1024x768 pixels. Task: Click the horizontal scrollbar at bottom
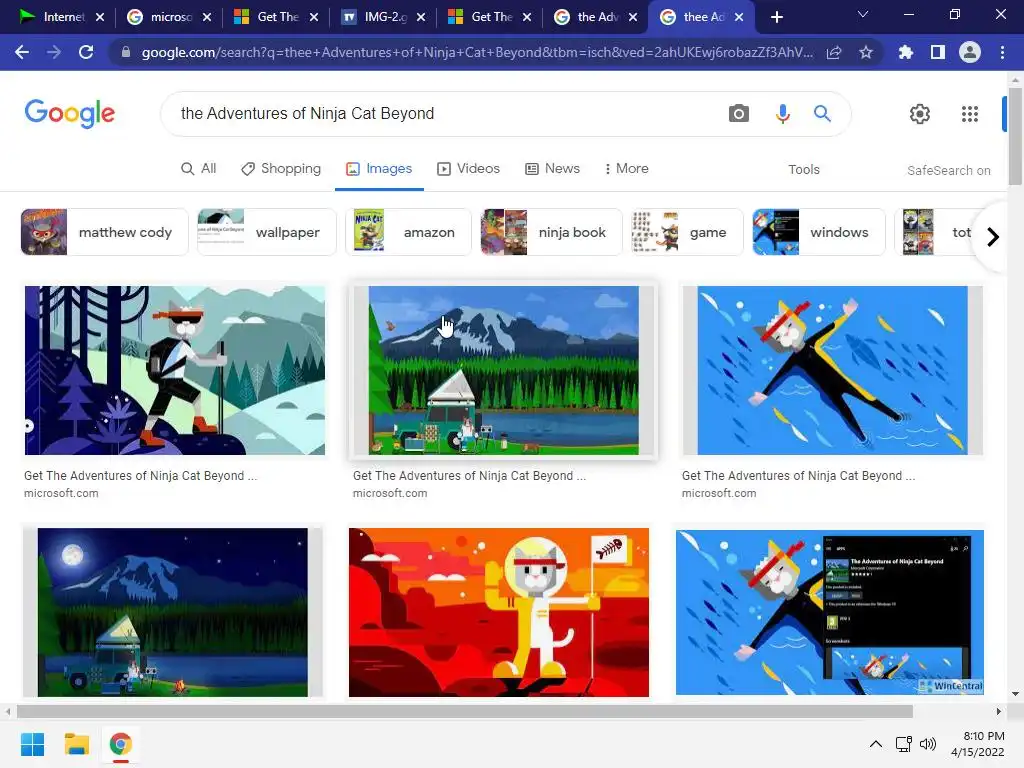pyautogui.click(x=464, y=711)
